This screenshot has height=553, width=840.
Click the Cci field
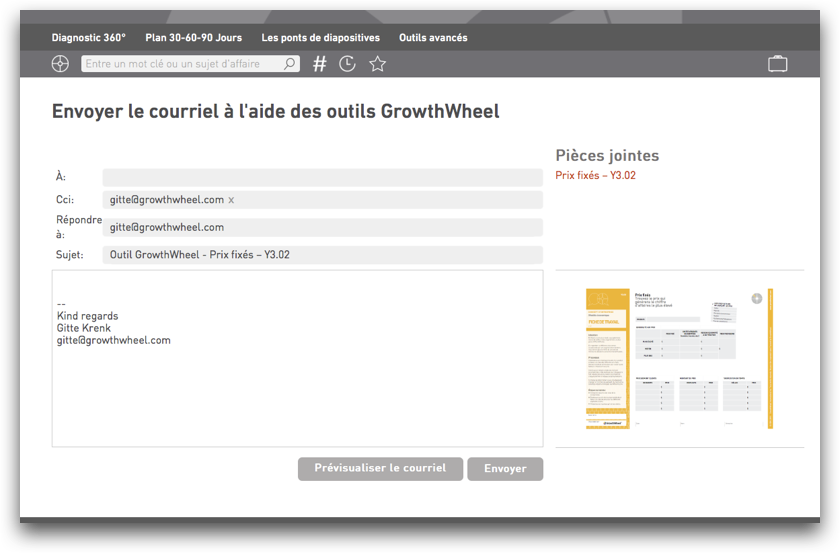322,200
